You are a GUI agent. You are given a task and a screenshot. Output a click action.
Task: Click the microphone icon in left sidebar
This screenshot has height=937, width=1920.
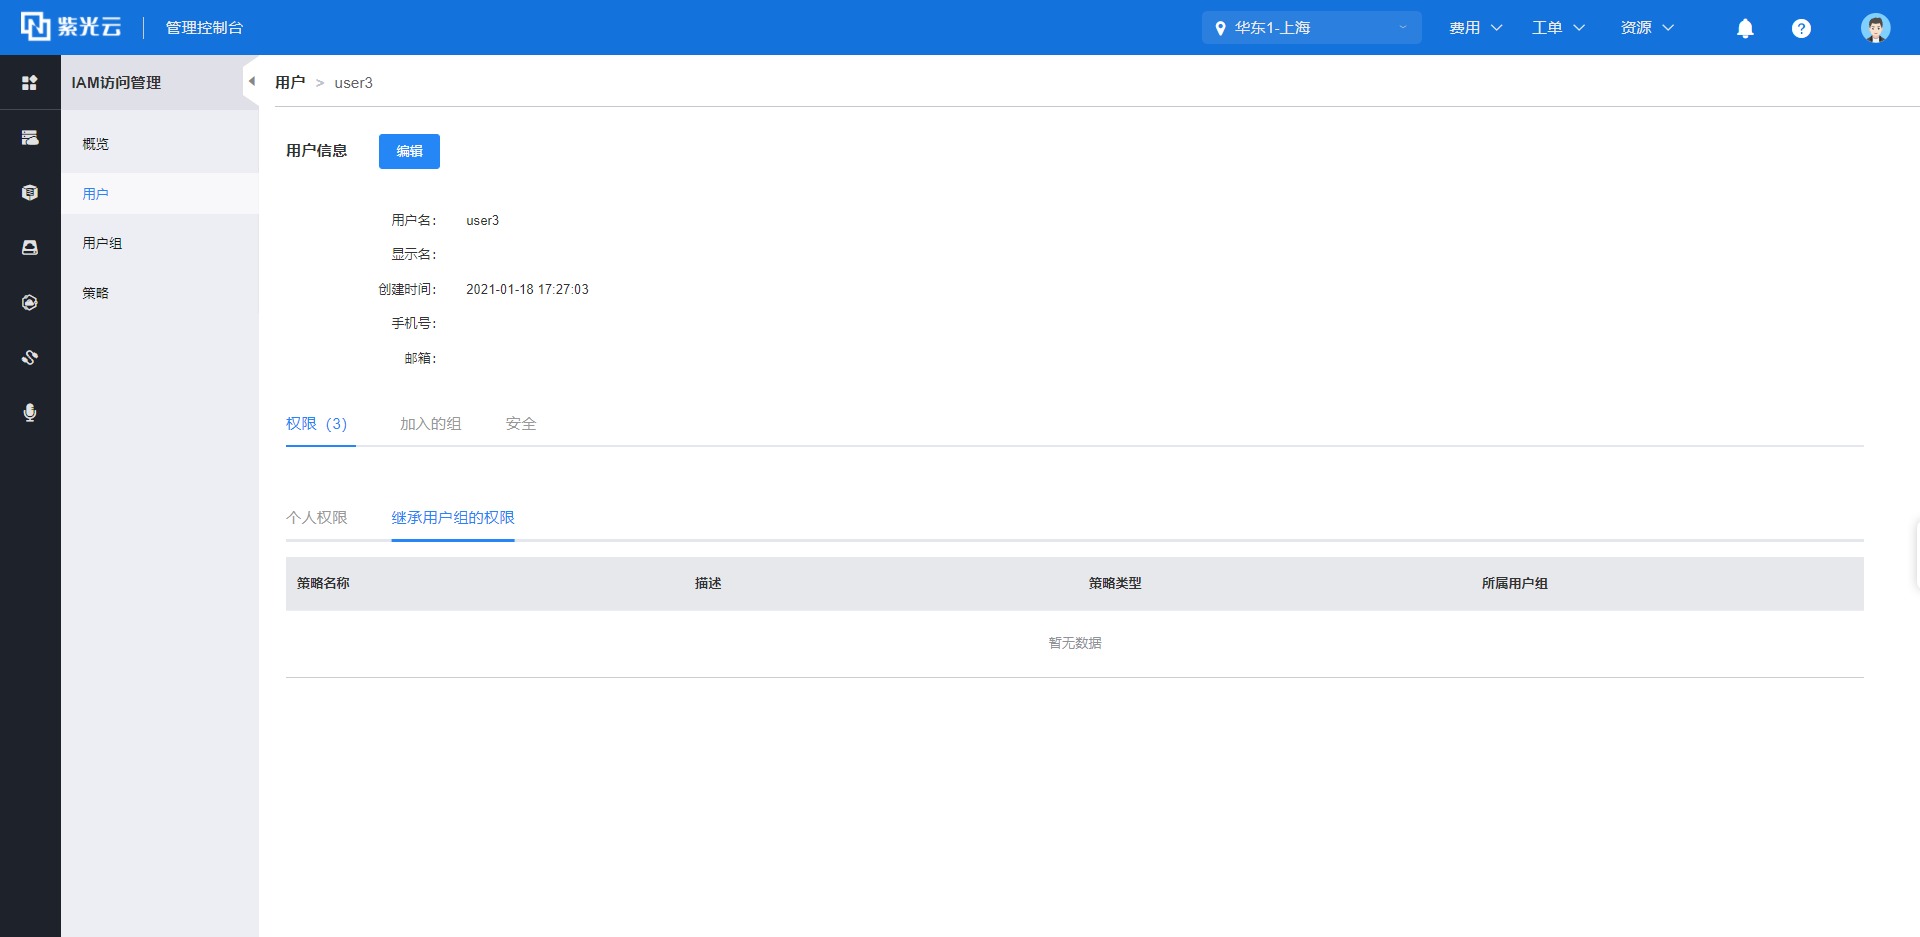(30, 412)
